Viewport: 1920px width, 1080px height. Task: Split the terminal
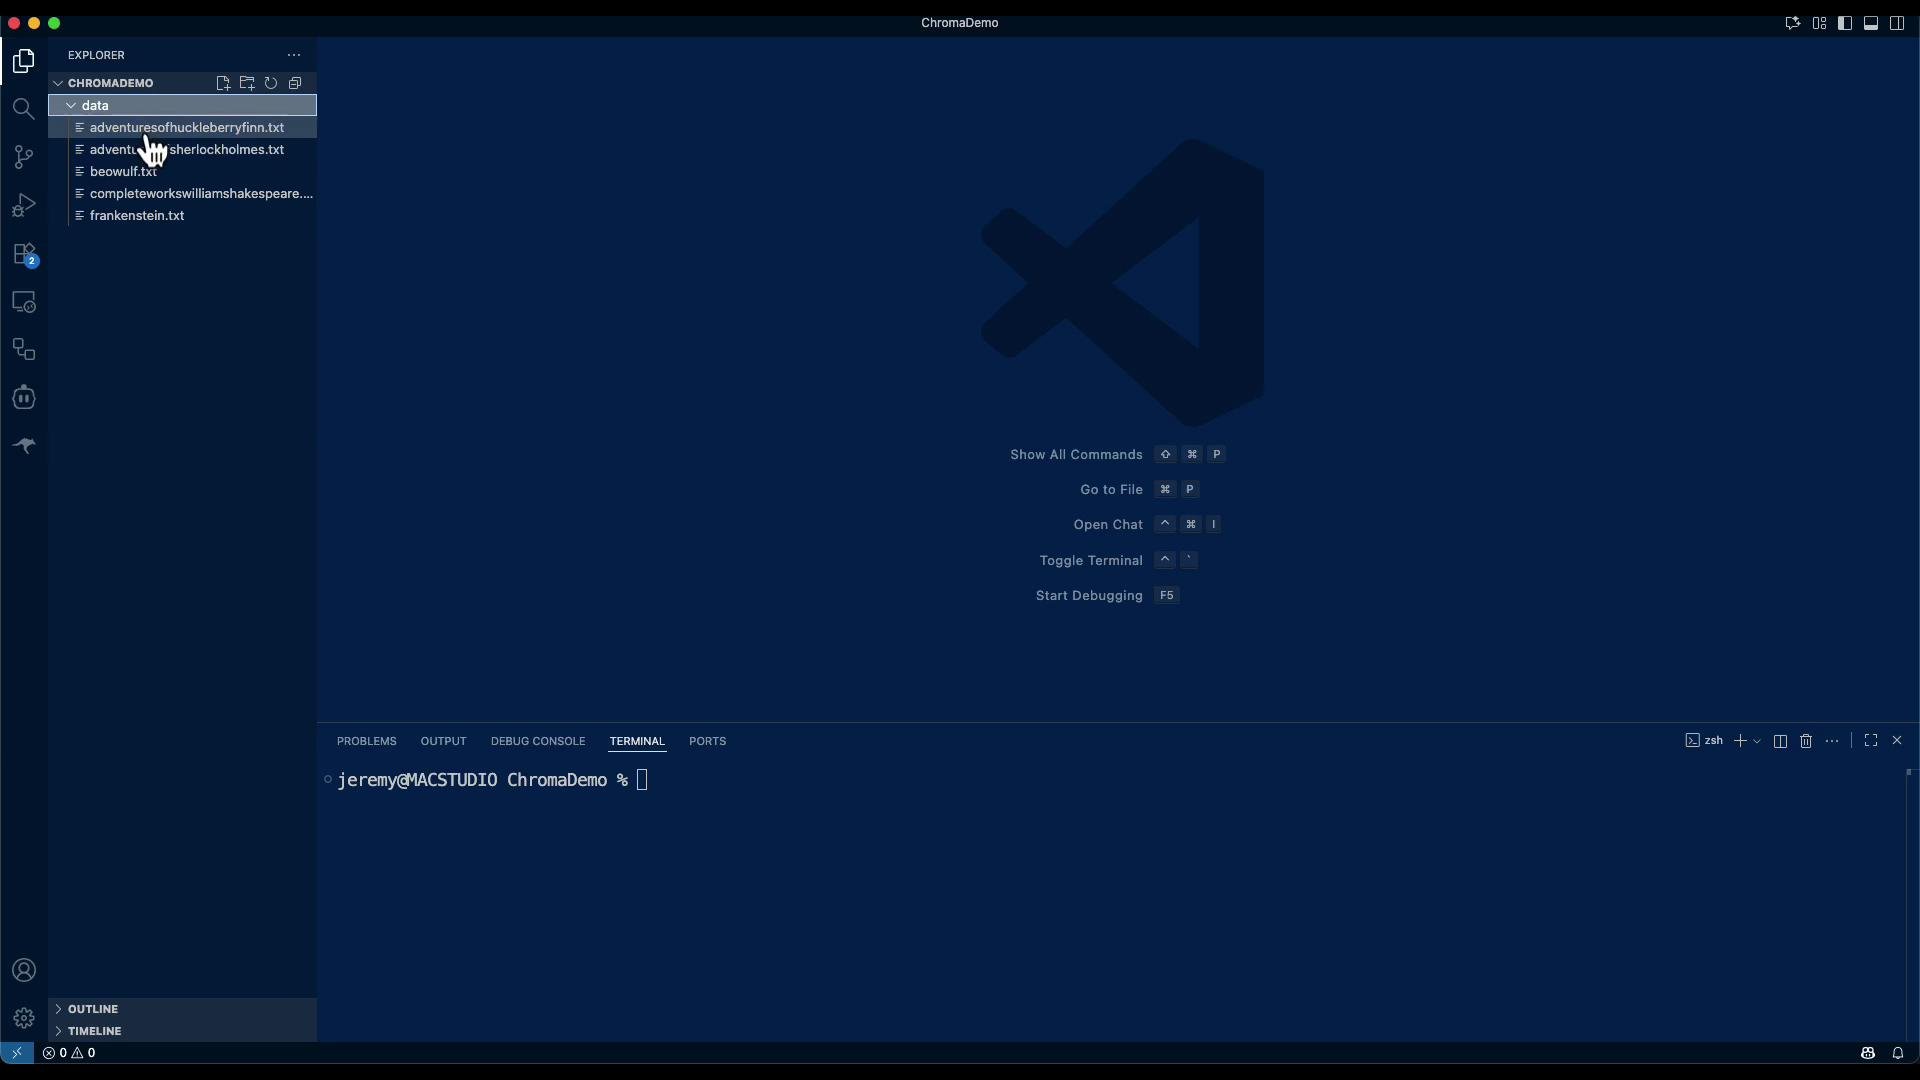click(x=1780, y=741)
